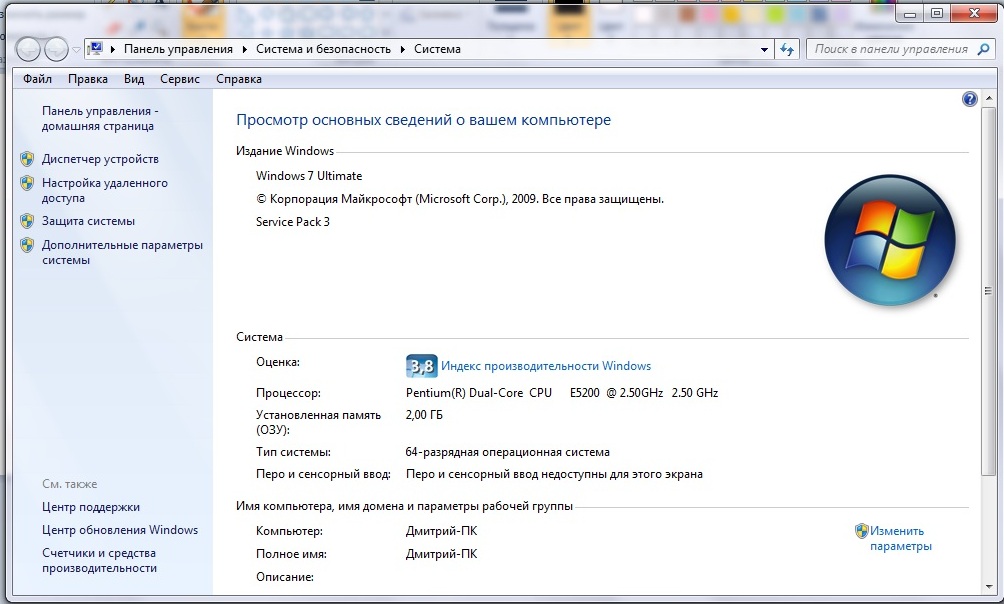Open the Справка menu
Viewport: 1004px width, 604px height.
(239, 79)
